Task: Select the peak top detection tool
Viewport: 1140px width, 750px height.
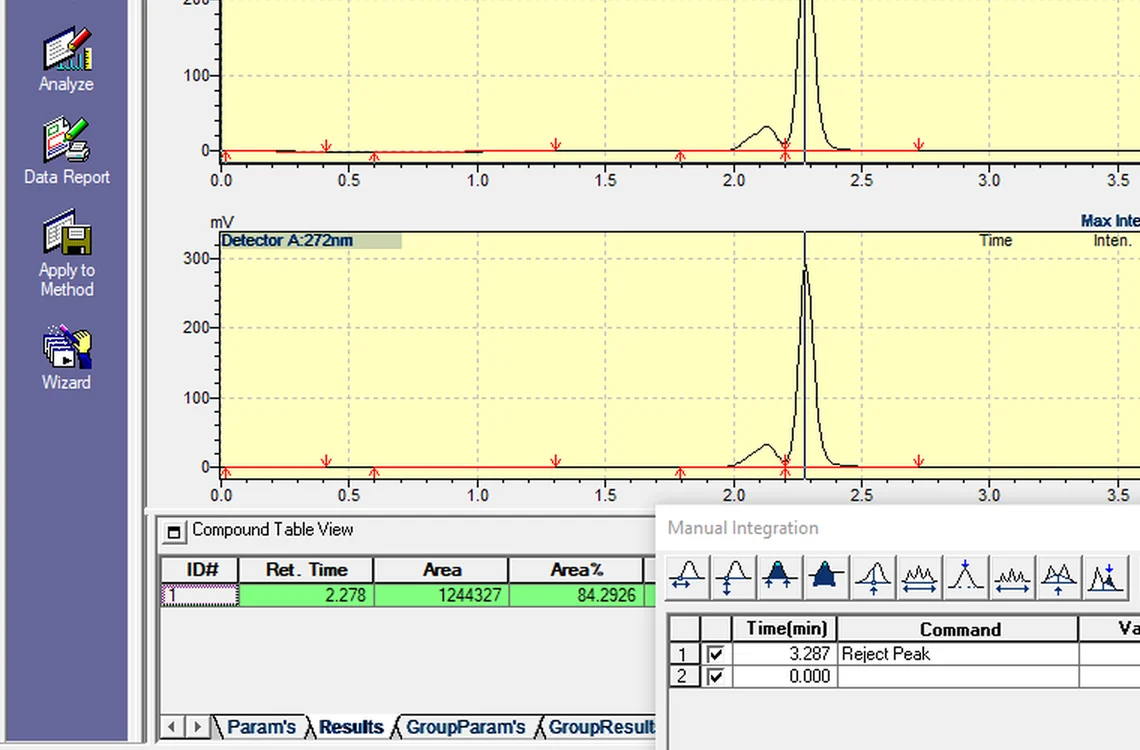Action: (x=965, y=578)
